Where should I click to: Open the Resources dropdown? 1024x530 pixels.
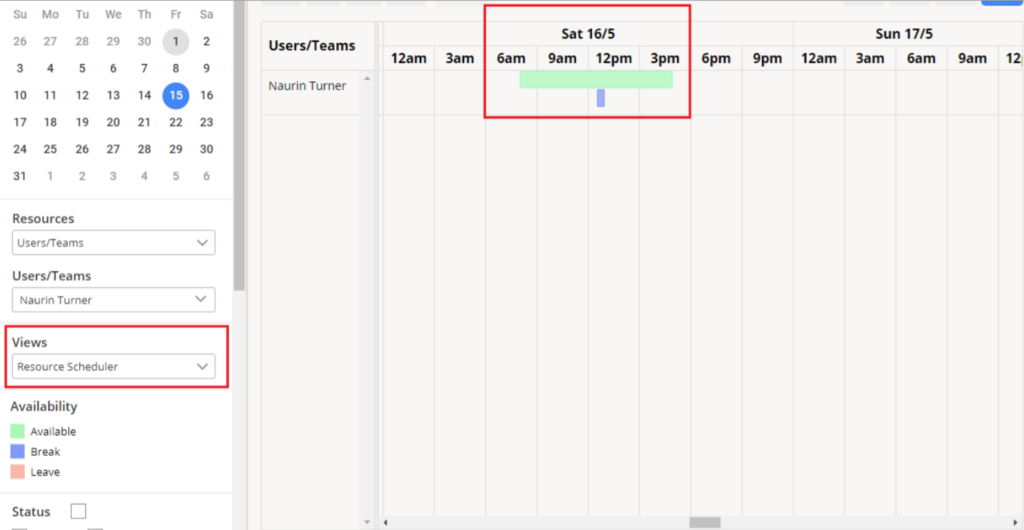click(x=114, y=243)
